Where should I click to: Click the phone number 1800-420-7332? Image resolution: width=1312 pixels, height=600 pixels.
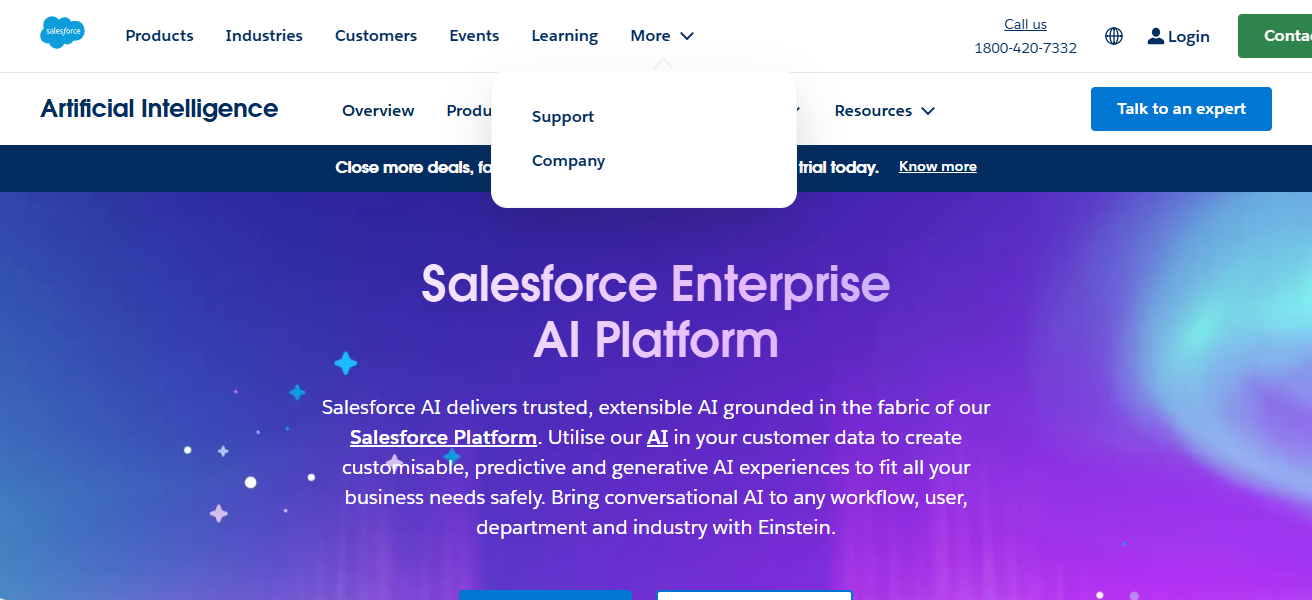pyautogui.click(x=1025, y=46)
